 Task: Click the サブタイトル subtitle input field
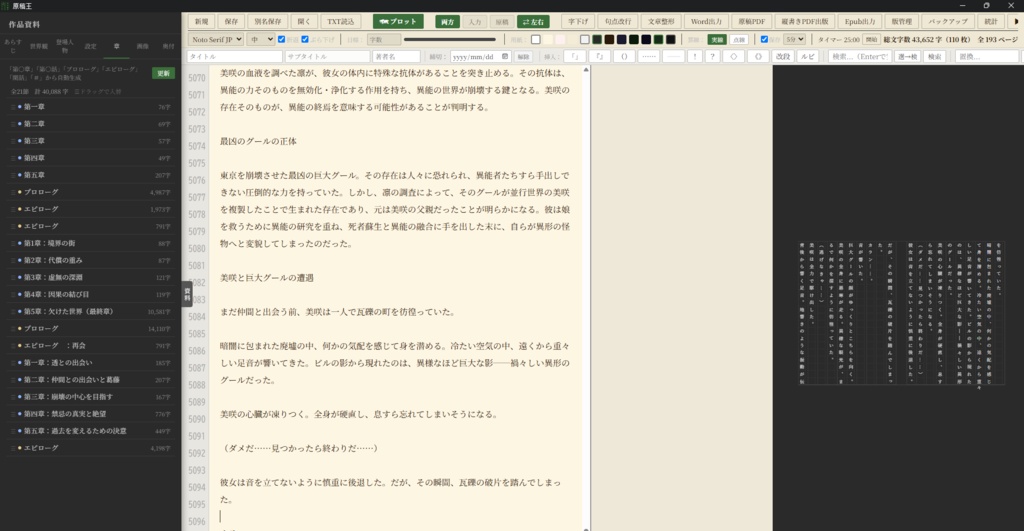(x=327, y=57)
